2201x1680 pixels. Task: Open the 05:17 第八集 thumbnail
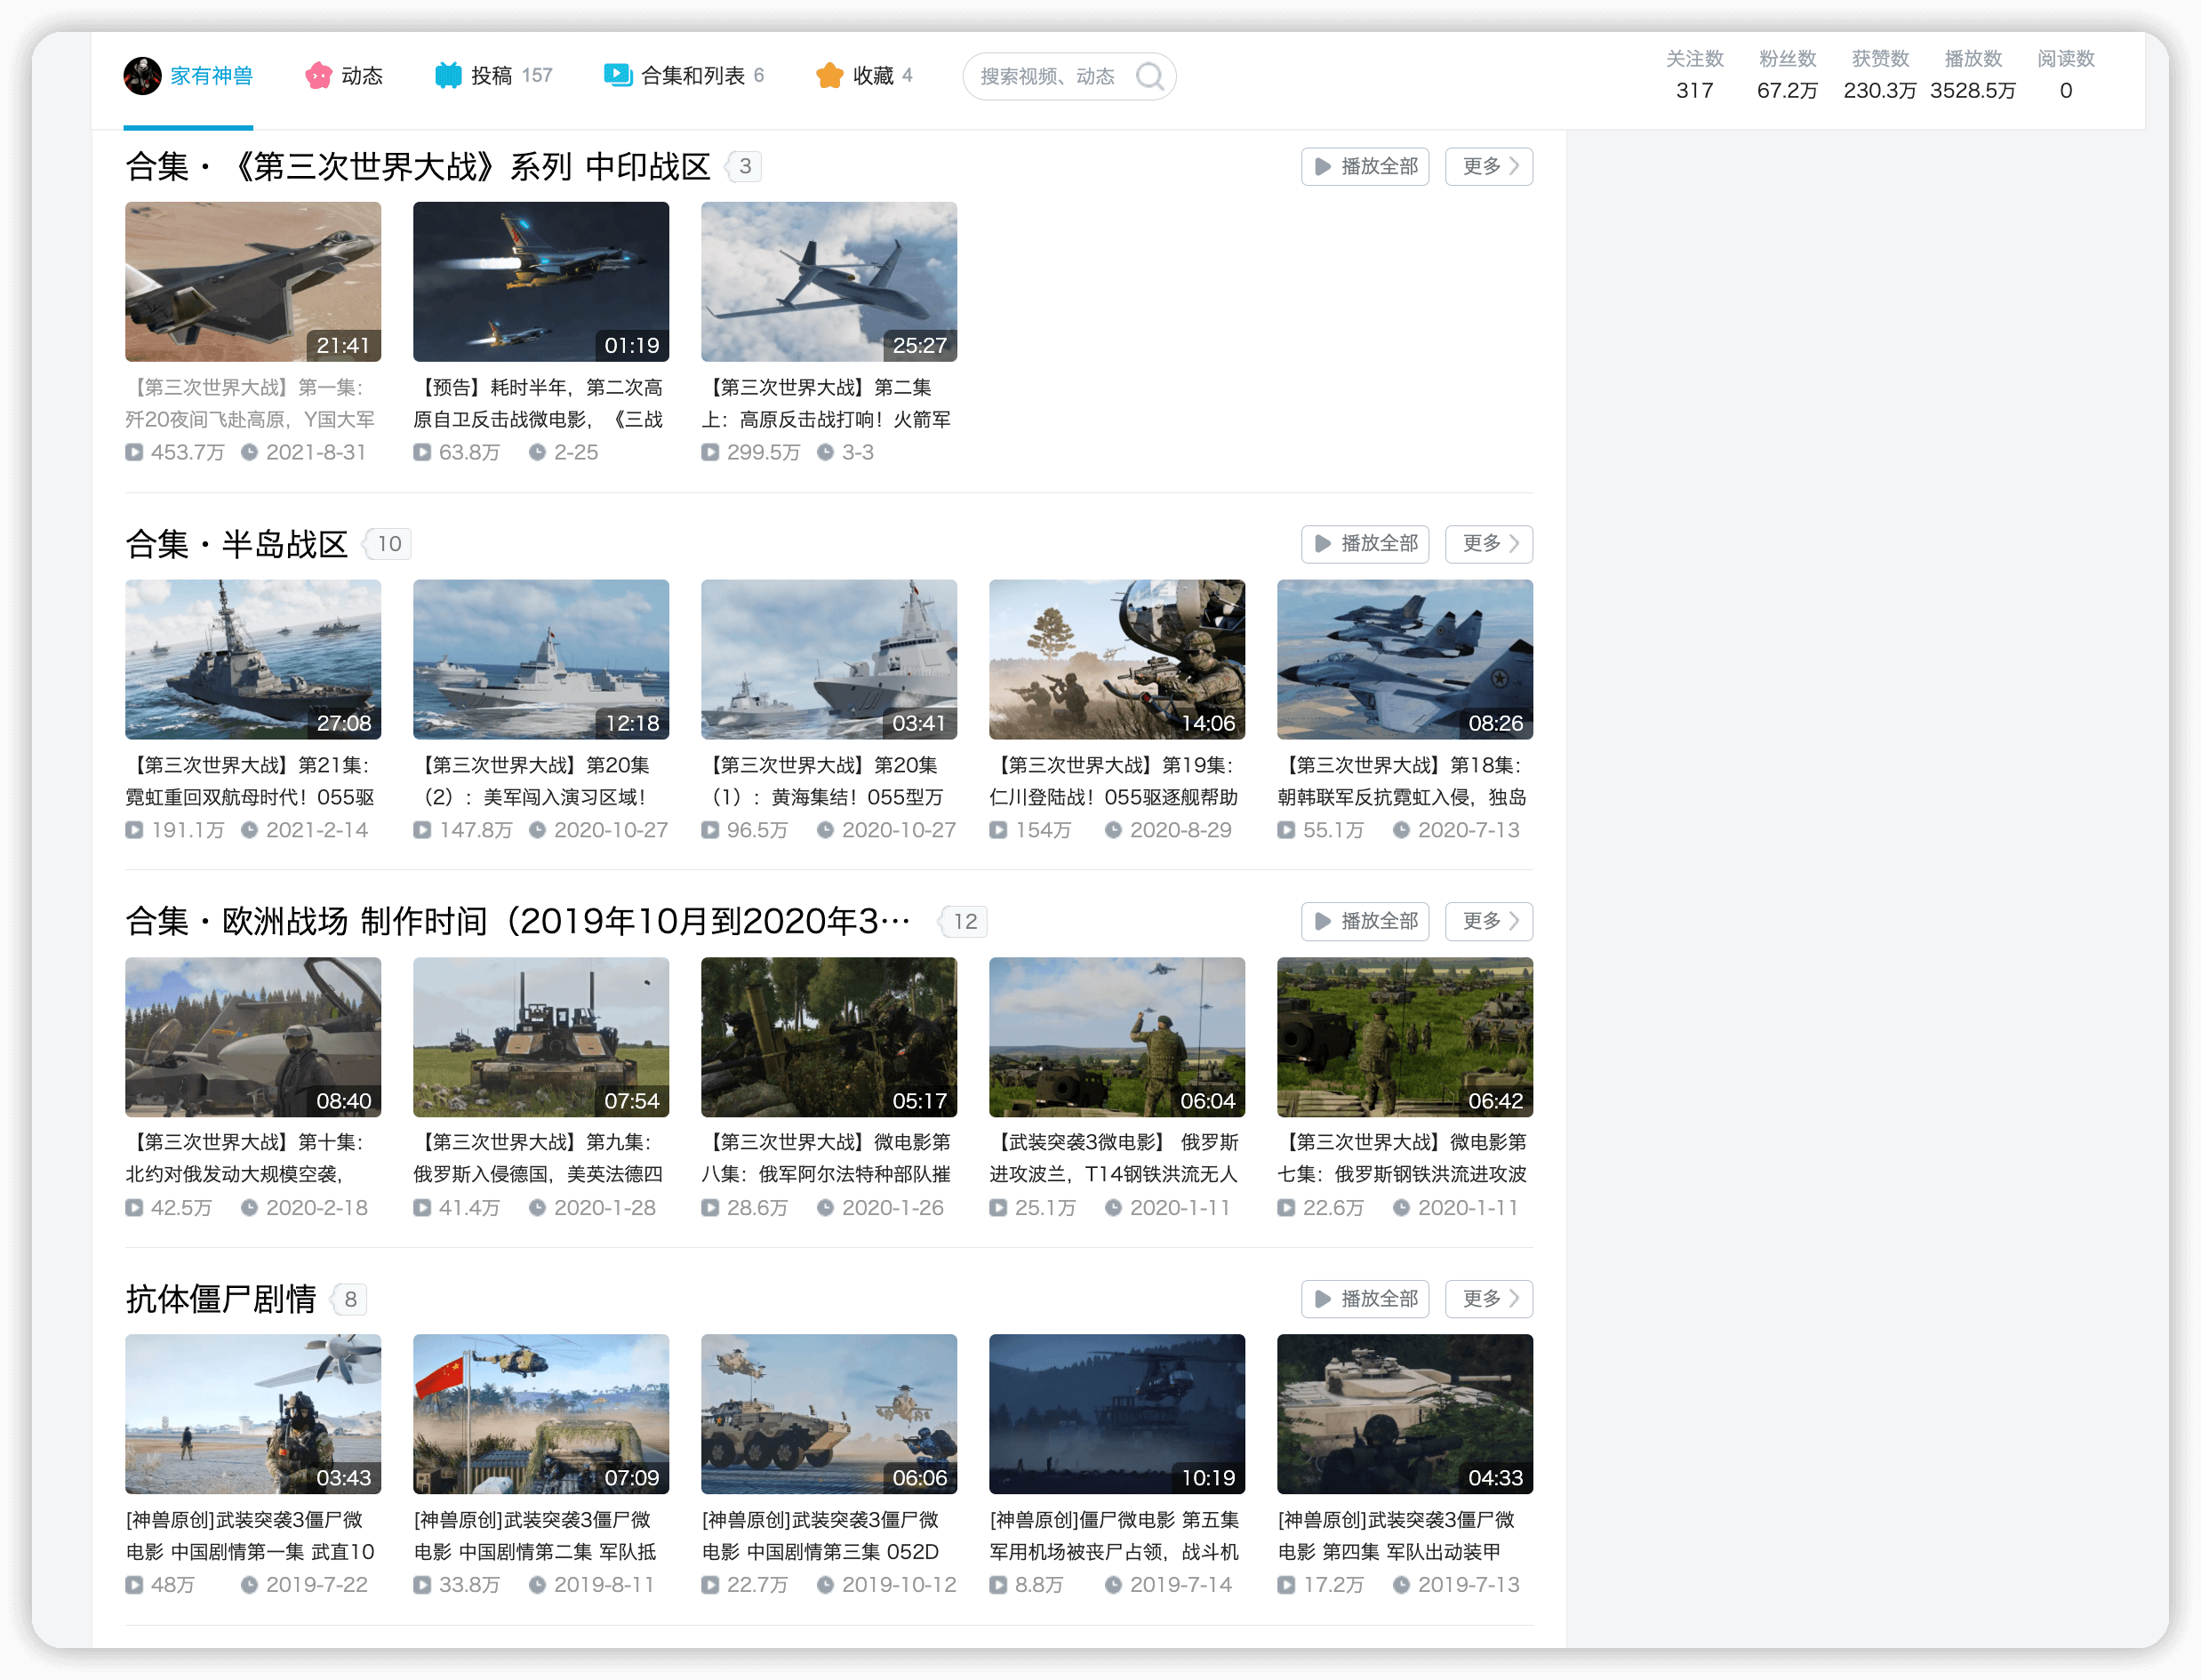pos(829,1038)
